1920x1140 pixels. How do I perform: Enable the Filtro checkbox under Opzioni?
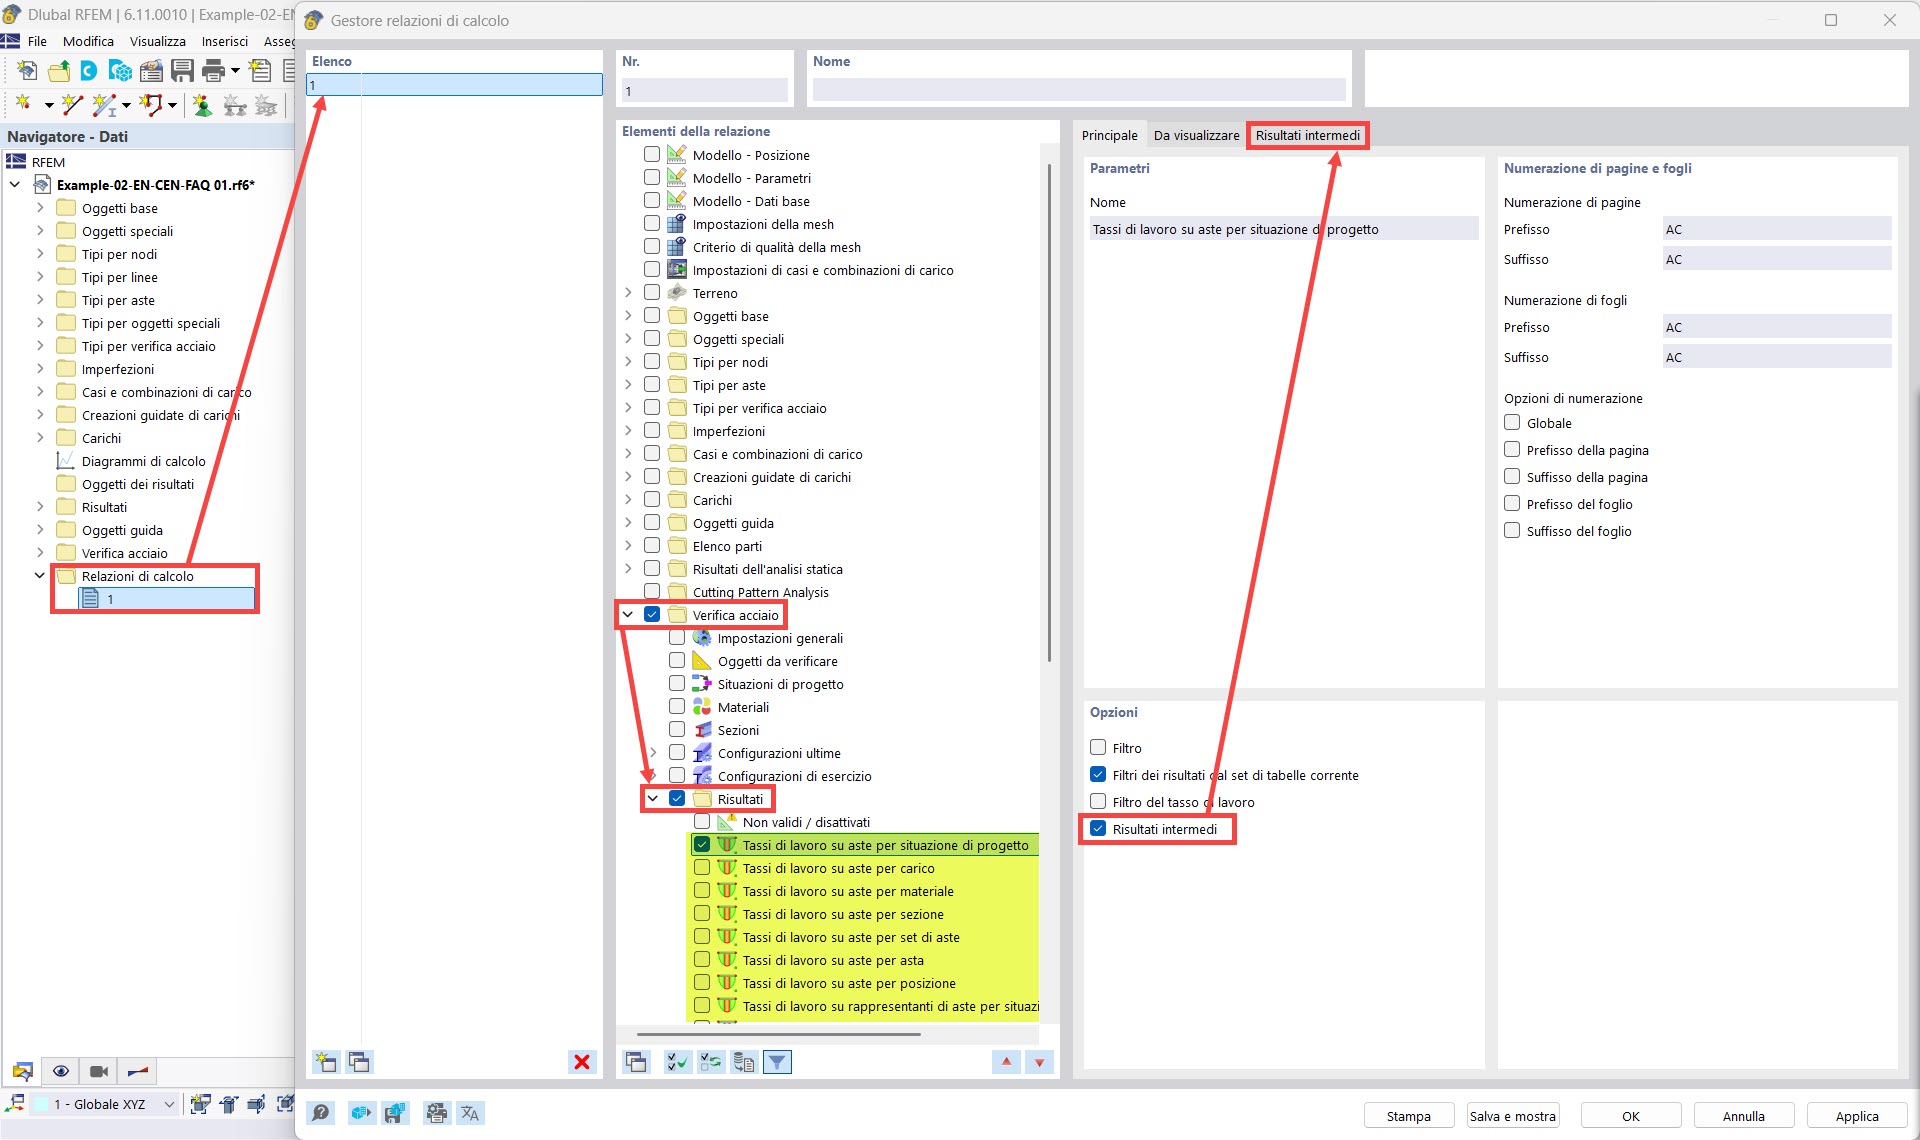(1096, 747)
